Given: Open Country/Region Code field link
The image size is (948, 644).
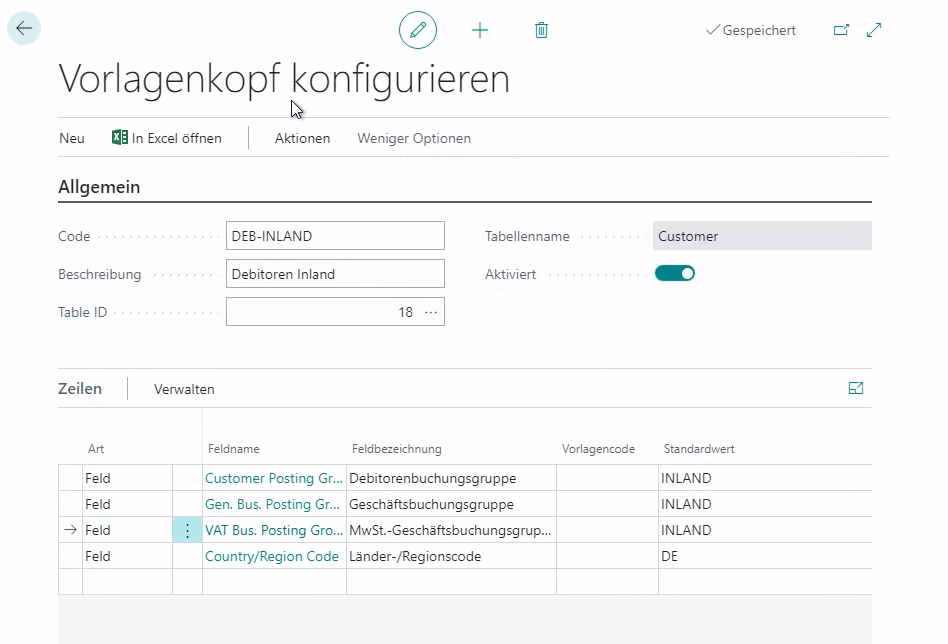Looking at the screenshot, I should (x=271, y=556).
